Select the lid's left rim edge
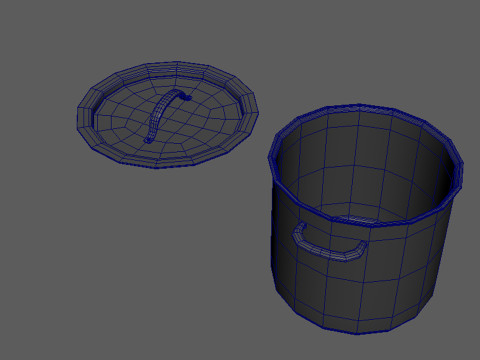480x360 pixels. (x=85, y=115)
